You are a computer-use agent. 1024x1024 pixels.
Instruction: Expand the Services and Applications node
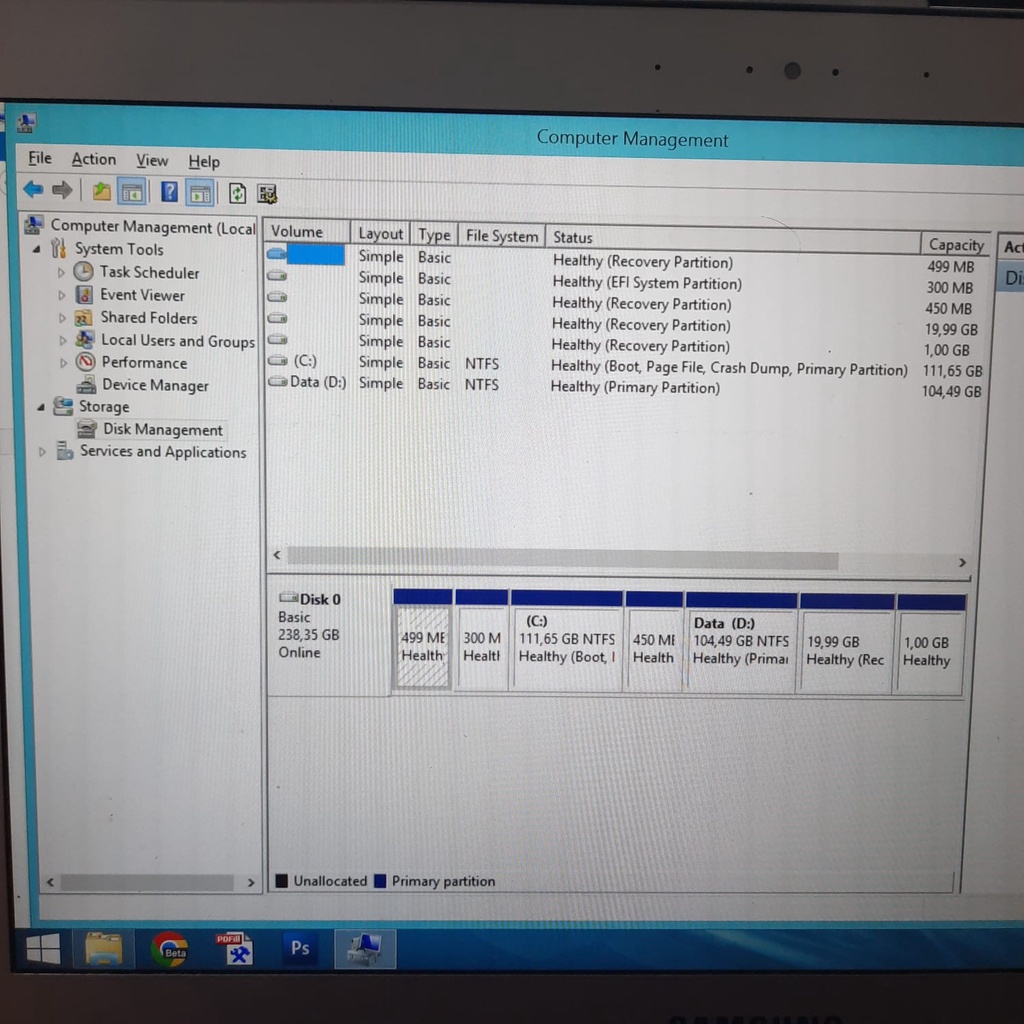coord(42,451)
